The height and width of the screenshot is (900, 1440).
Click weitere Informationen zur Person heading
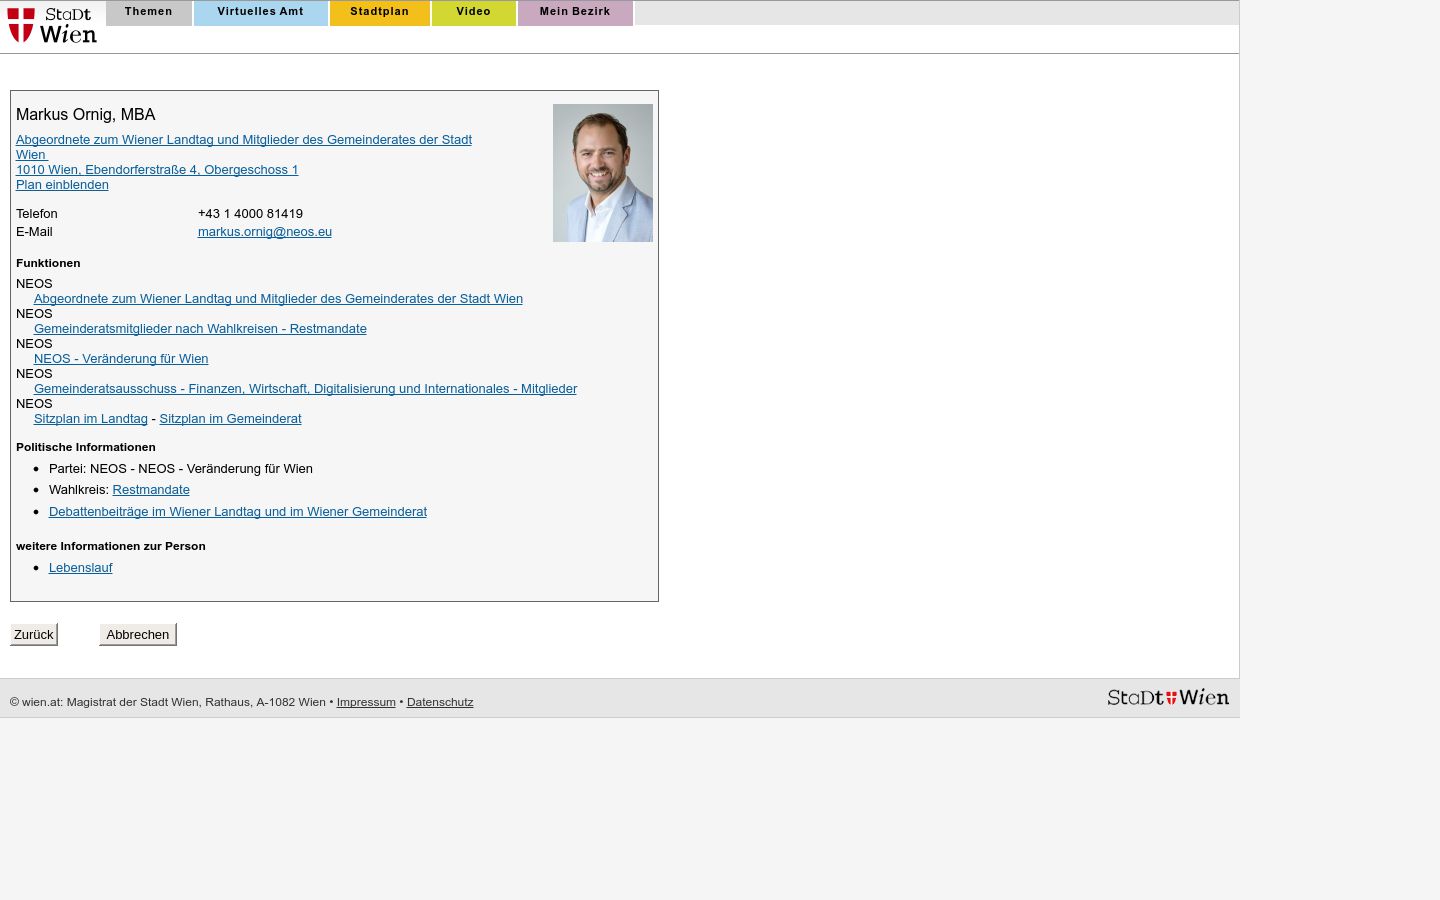tap(111, 547)
